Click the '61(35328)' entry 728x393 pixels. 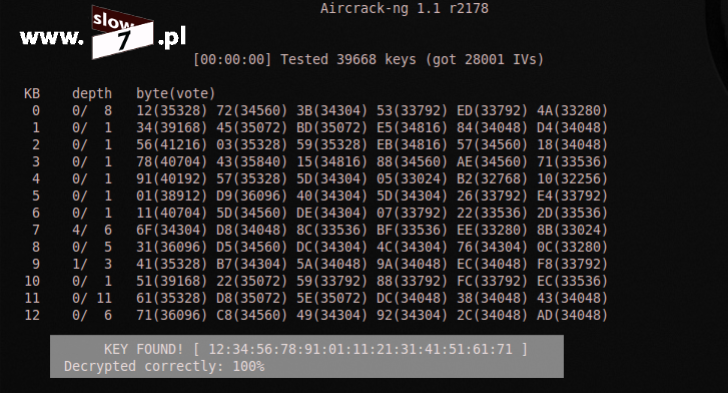pos(172,298)
